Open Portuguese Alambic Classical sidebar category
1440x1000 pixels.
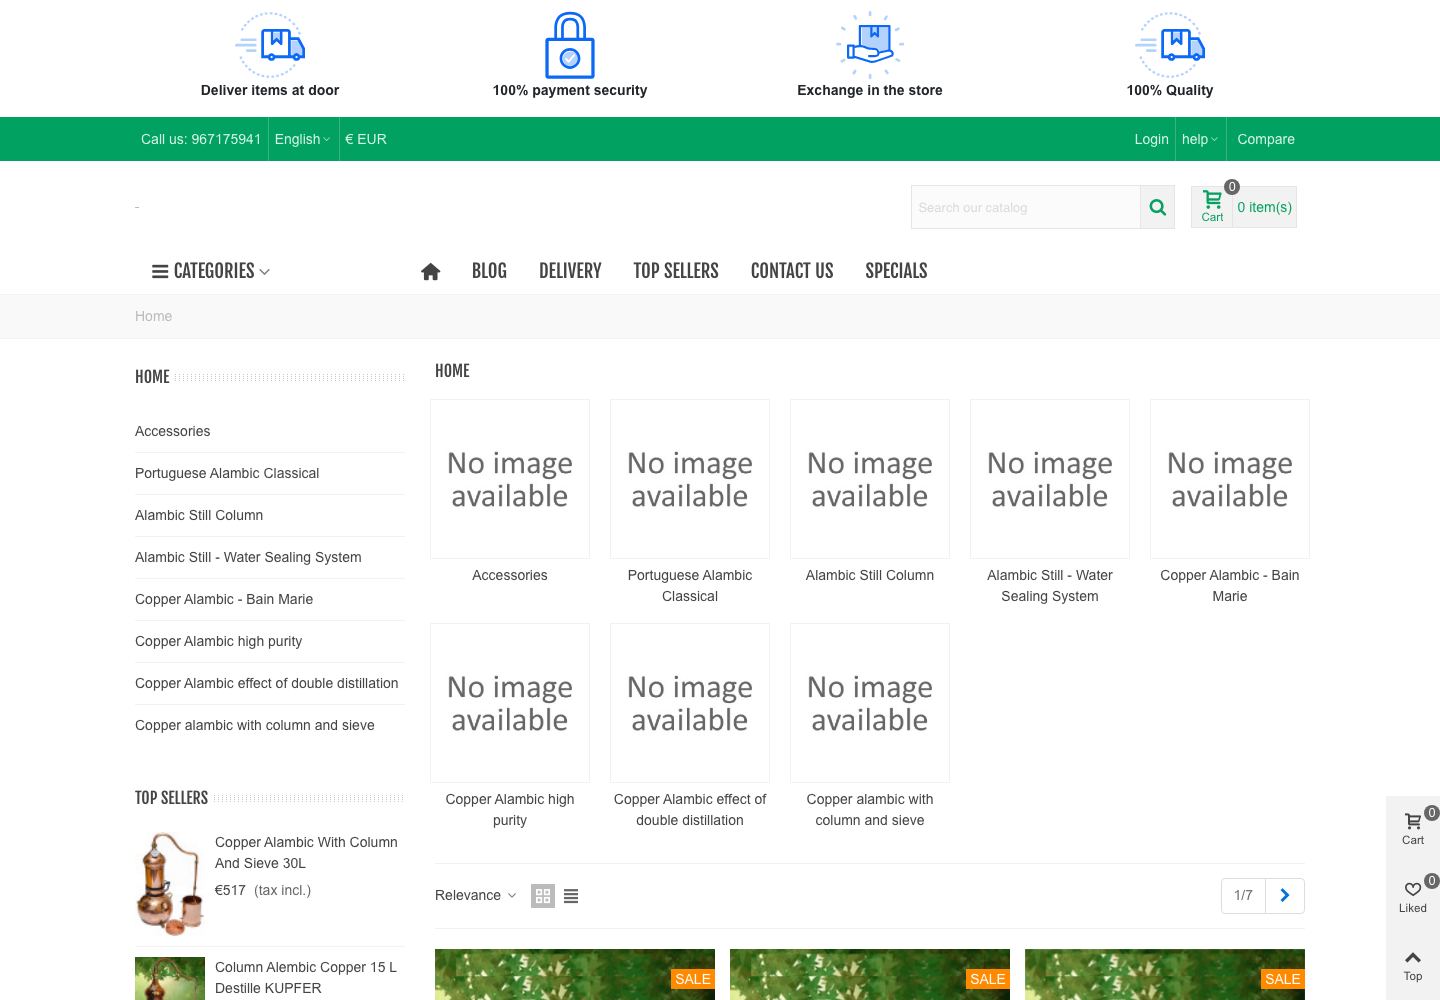(x=227, y=473)
